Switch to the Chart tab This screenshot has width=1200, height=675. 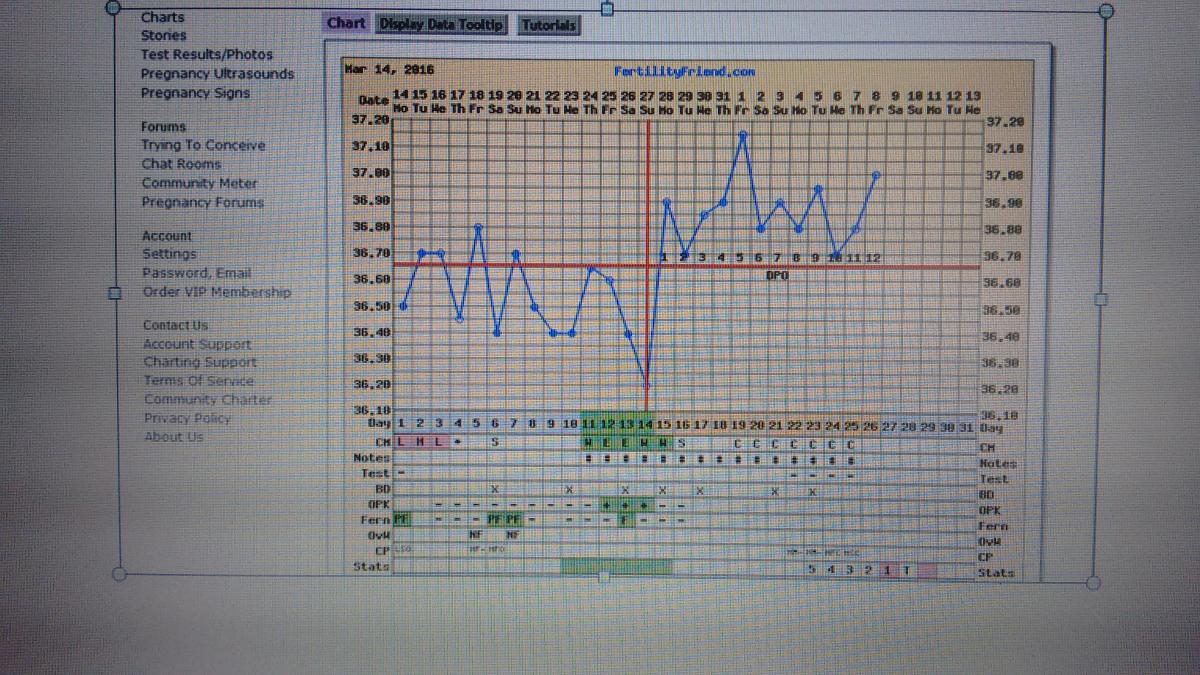coord(346,24)
